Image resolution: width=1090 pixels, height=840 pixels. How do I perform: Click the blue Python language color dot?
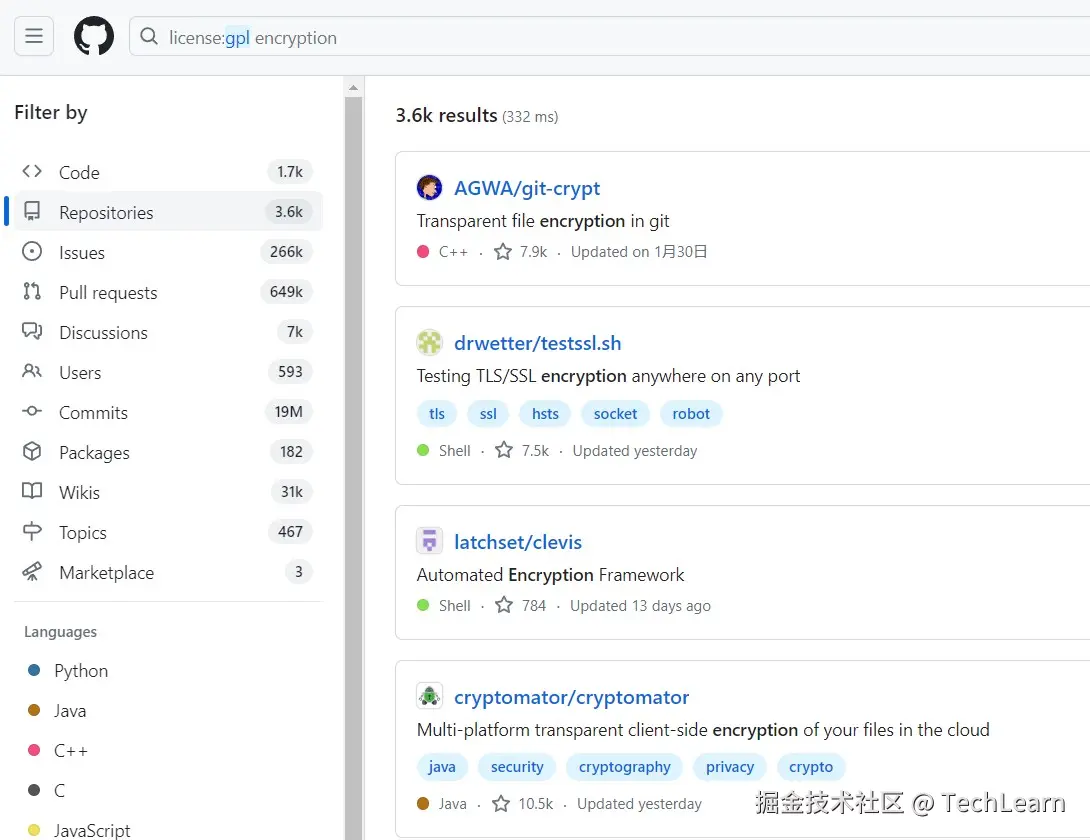click(x=33, y=670)
